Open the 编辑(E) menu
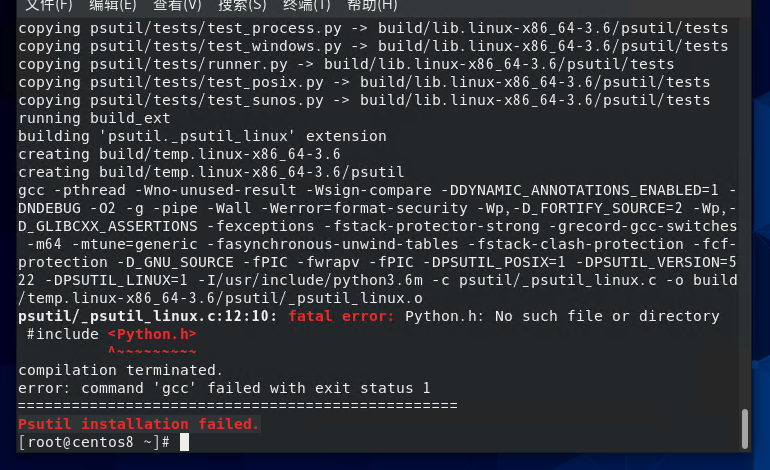Screen dimensions: 770x470 [112, 5]
